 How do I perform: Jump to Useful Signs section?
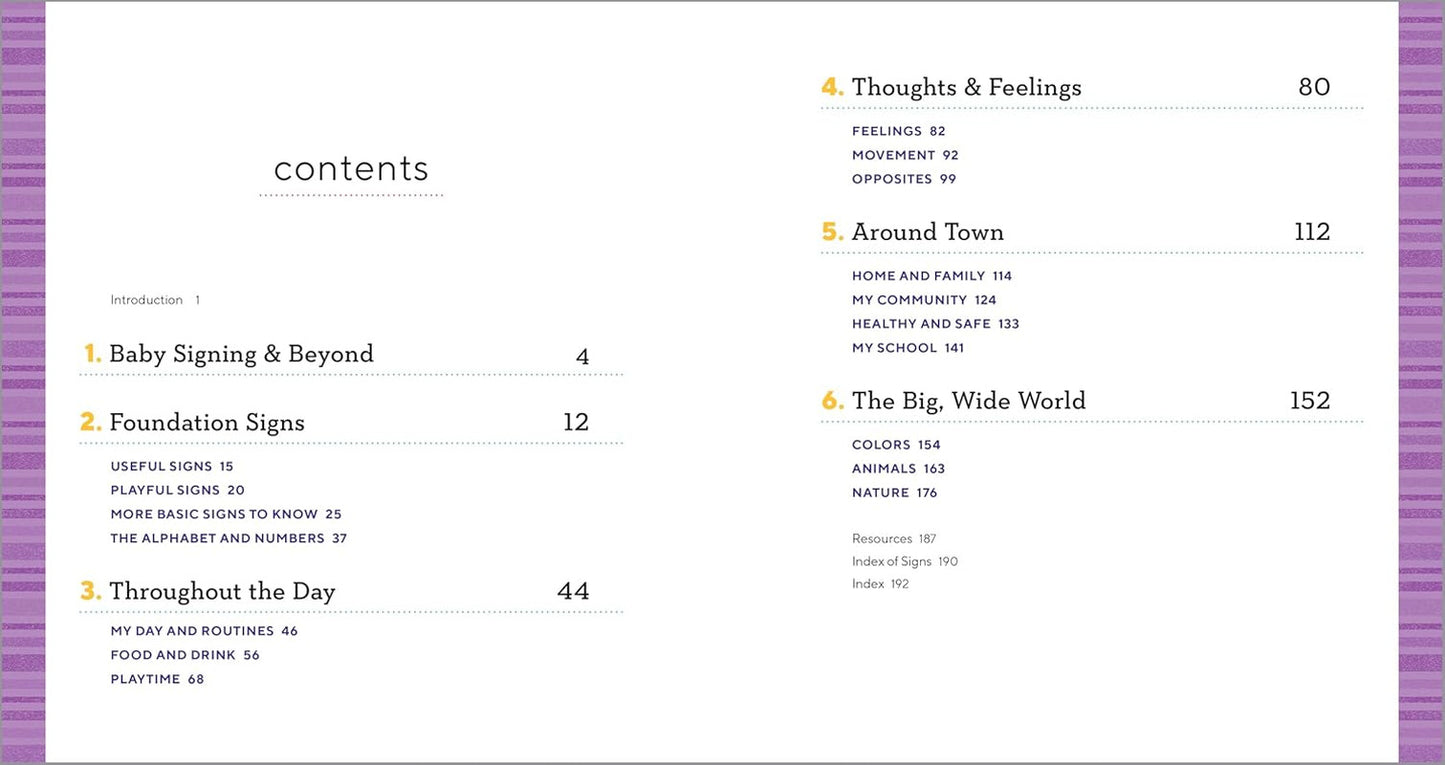click(x=162, y=466)
